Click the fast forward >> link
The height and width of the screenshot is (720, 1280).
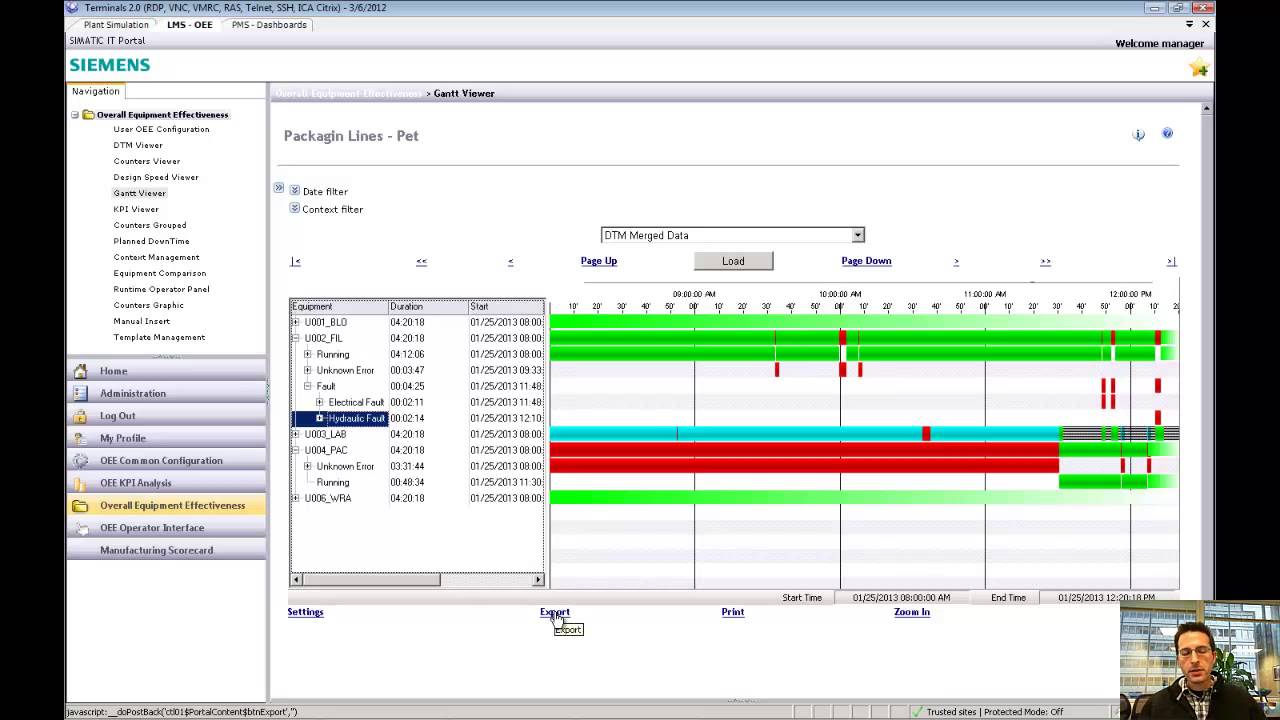[x=1045, y=261]
